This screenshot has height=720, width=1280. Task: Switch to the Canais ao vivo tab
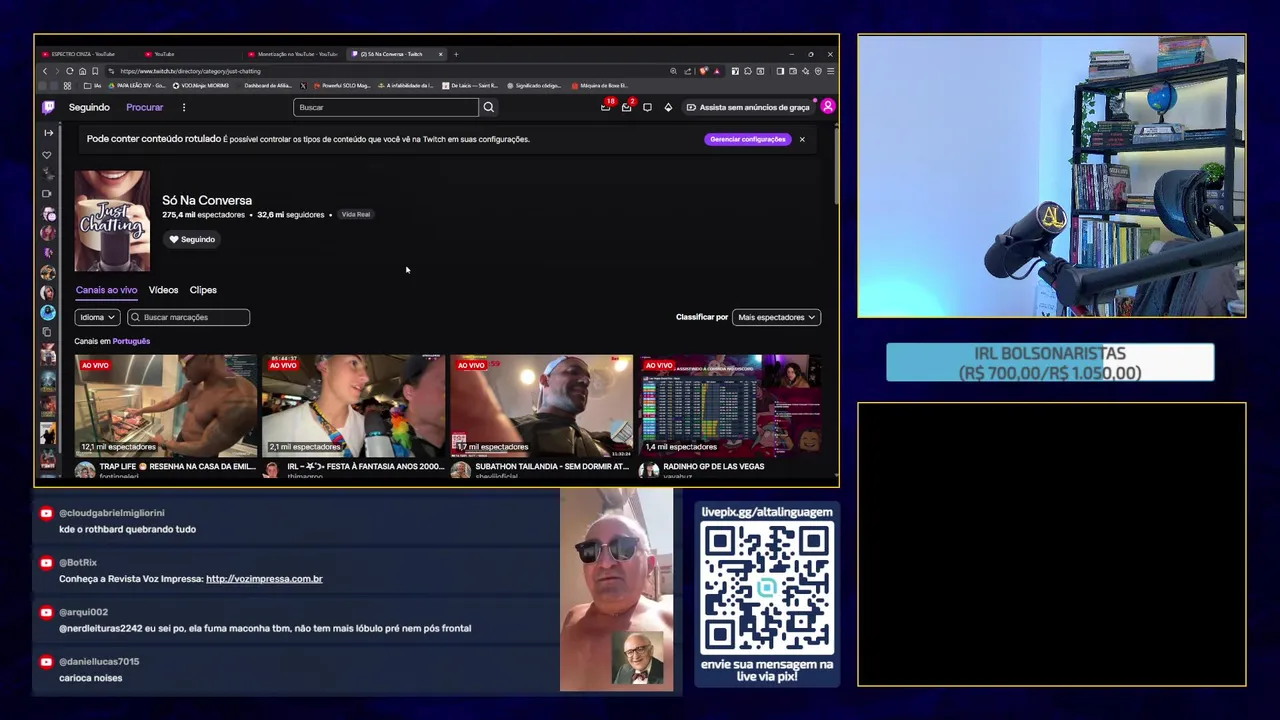(106, 290)
